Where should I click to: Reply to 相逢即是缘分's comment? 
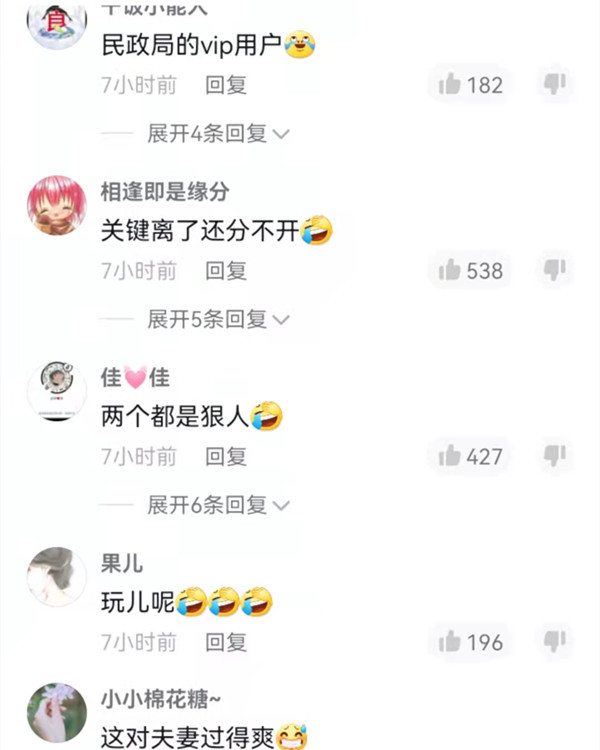(x=226, y=271)
